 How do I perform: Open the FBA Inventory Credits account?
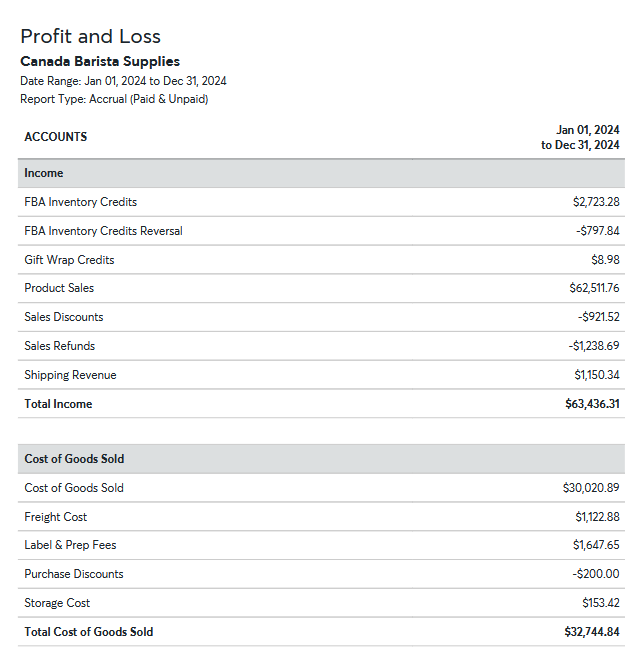[x=81, y=202]
